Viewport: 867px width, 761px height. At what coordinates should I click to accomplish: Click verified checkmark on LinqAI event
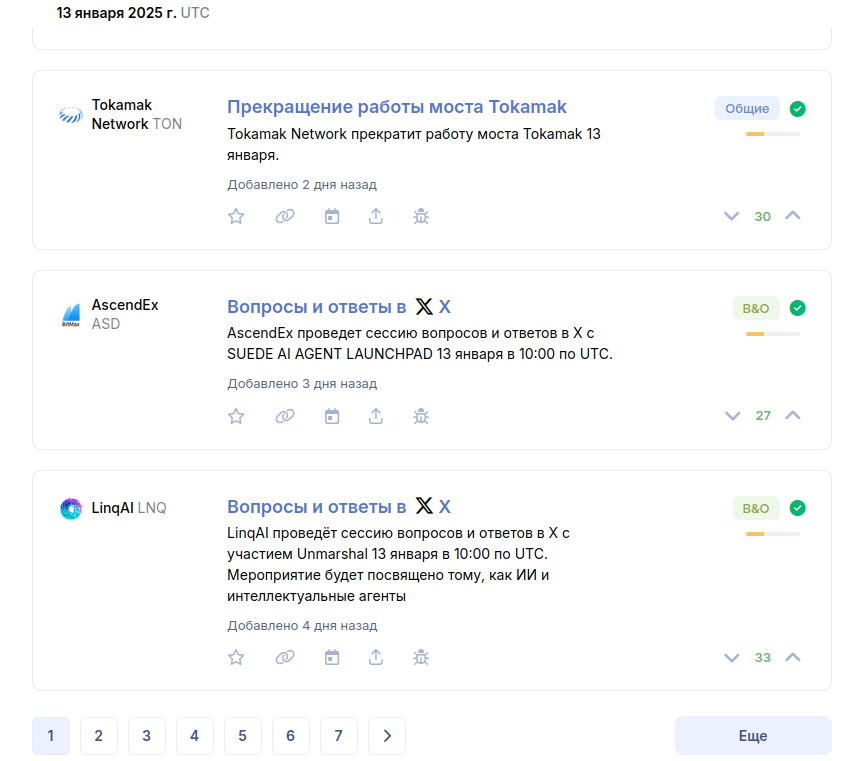pyautogui.click(x=797, y=508)
